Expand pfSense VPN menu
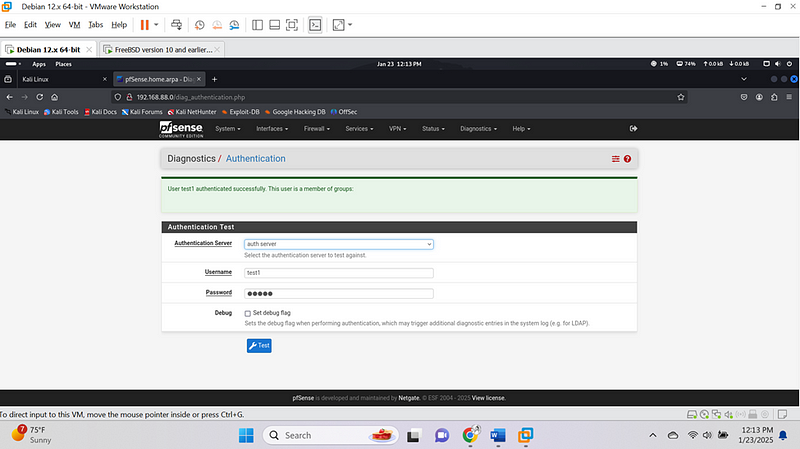 click(x=397, y=129)
